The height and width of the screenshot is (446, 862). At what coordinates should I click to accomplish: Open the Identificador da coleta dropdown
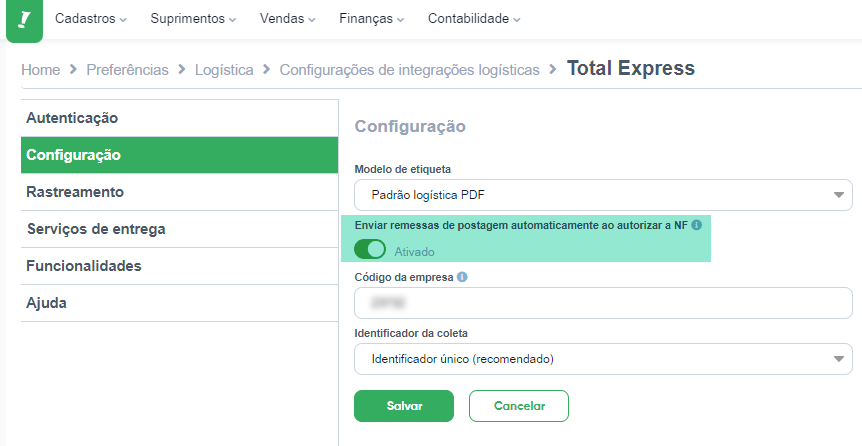(603, 359)
